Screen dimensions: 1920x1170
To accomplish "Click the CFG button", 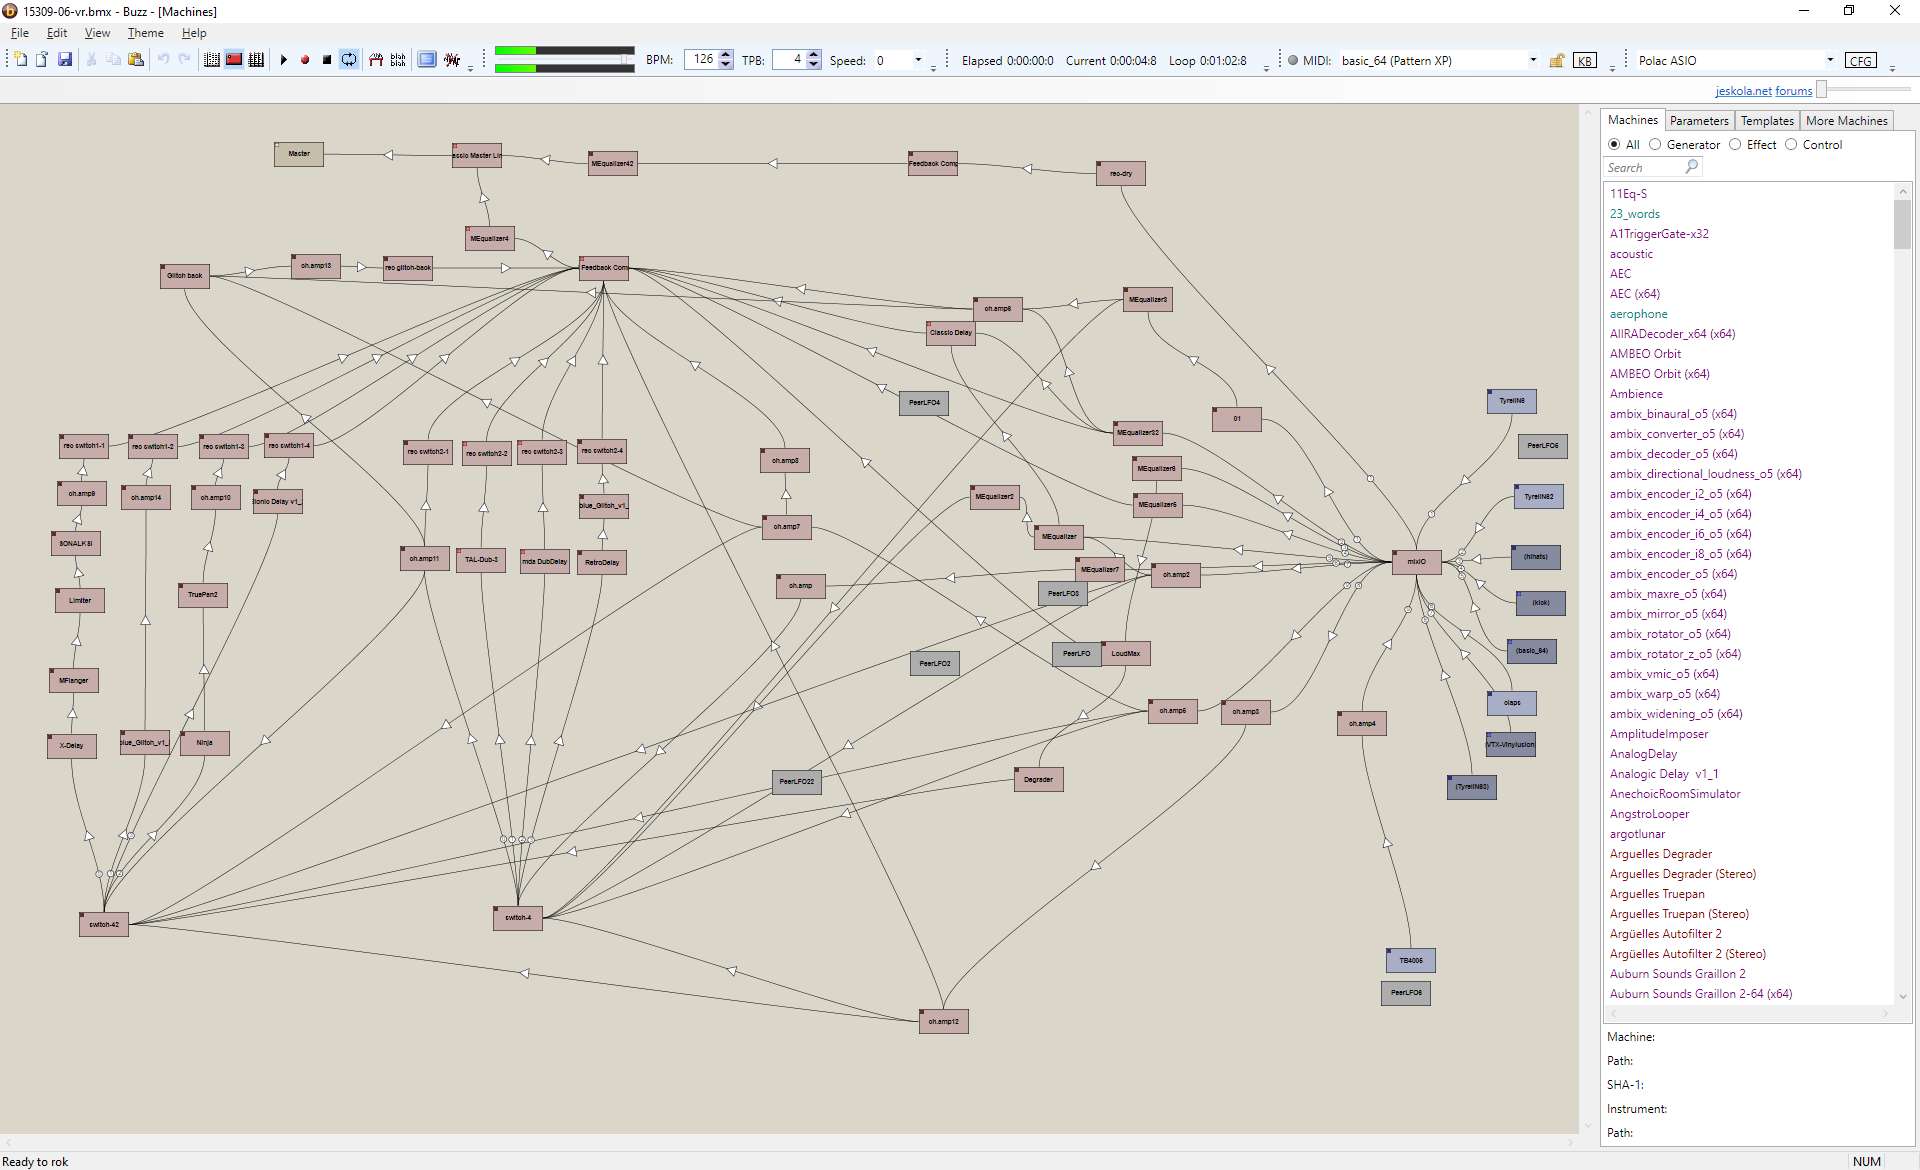I will point(1860,61).
